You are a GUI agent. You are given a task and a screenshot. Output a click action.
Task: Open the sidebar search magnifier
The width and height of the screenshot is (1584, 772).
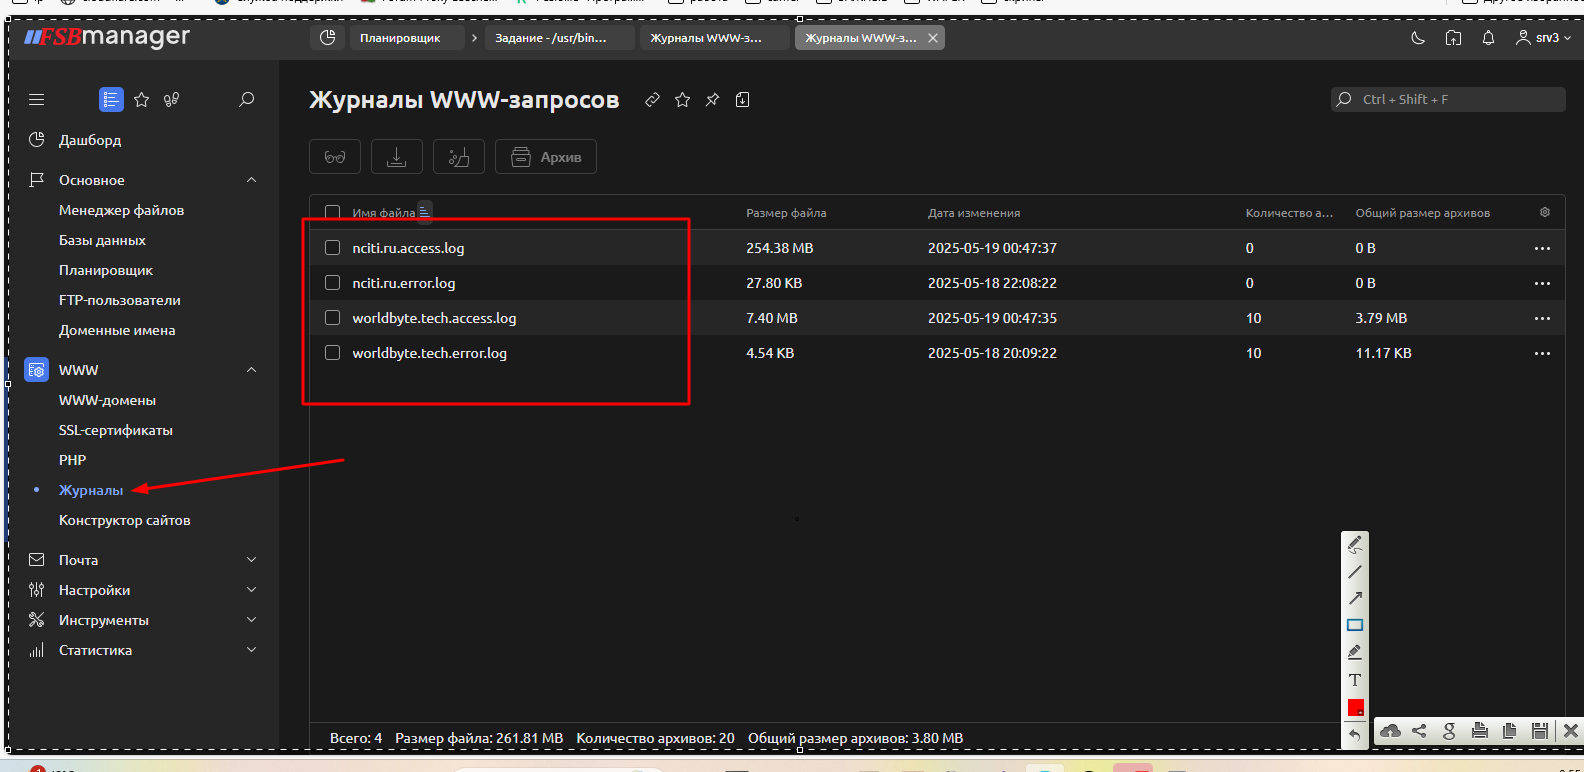click(x=246, y=100)
